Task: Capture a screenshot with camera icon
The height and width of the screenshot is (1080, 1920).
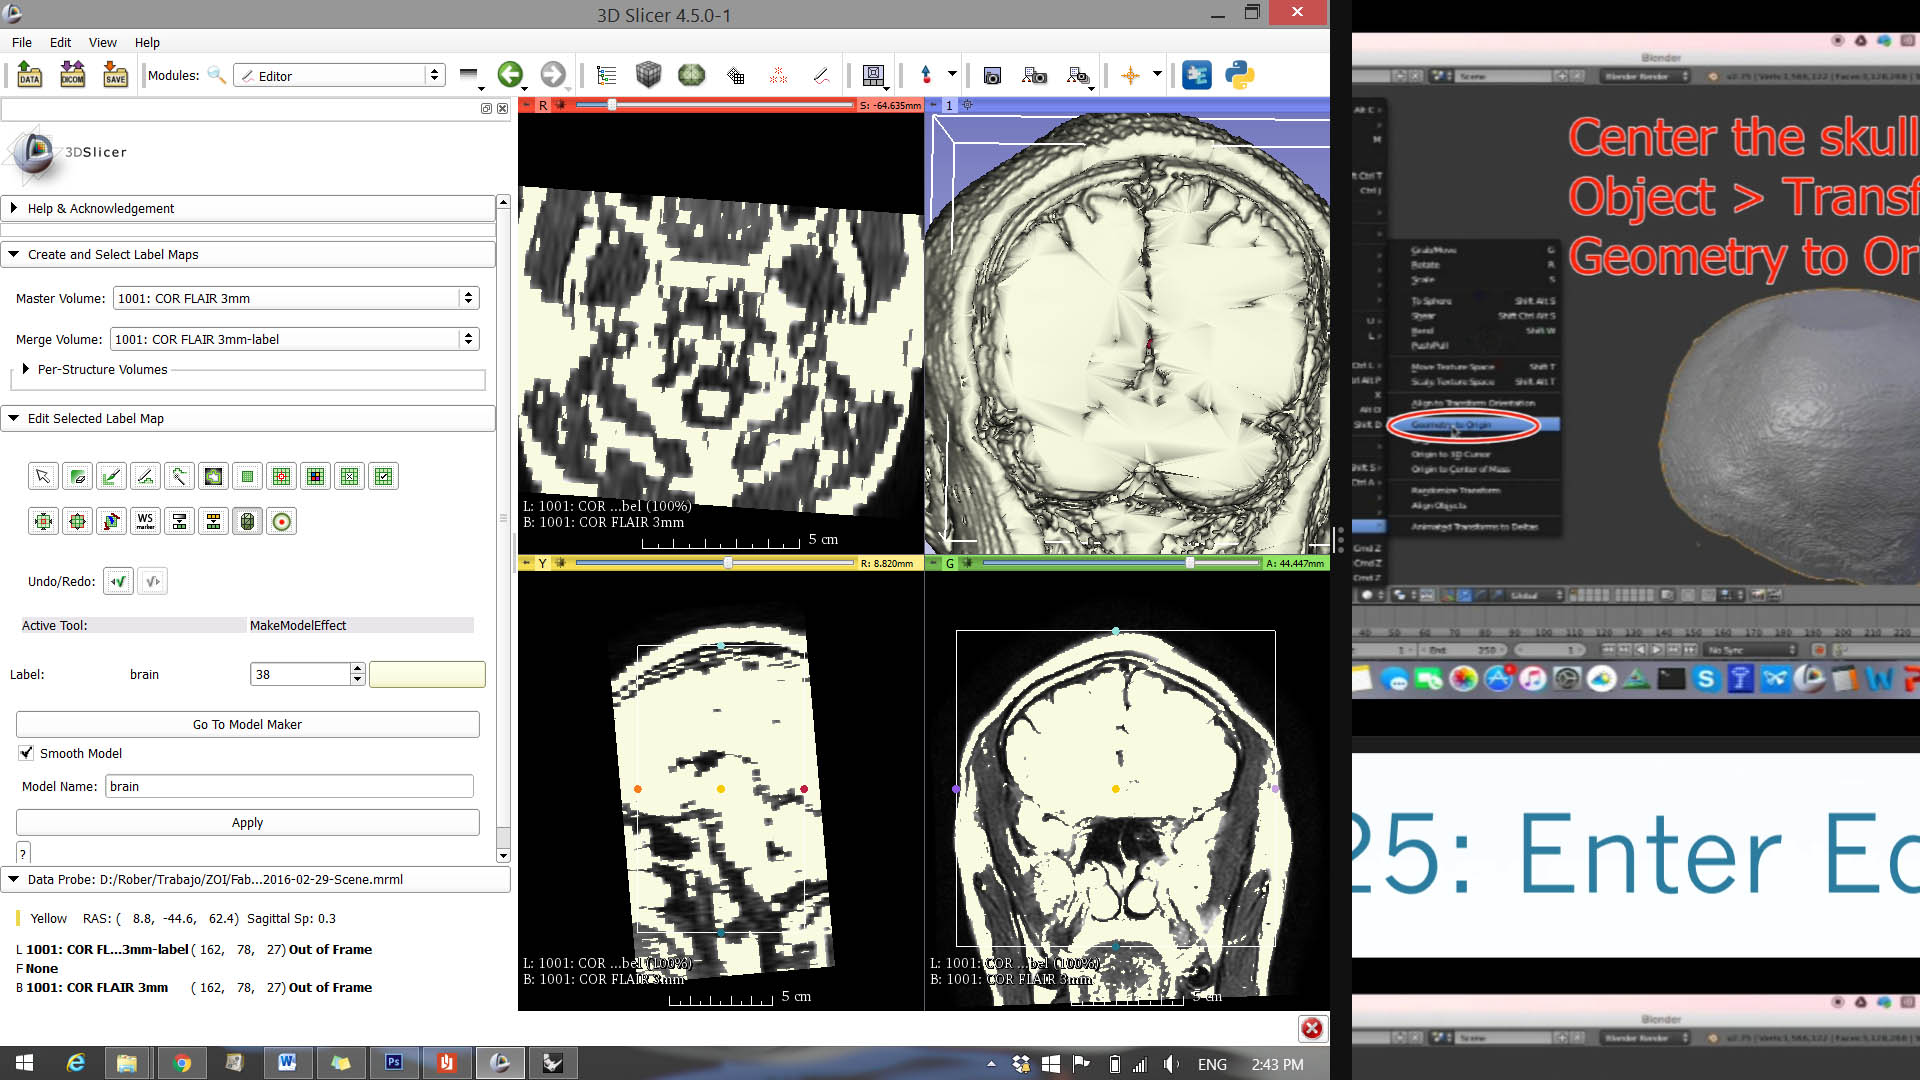Action: coord(992,75)
